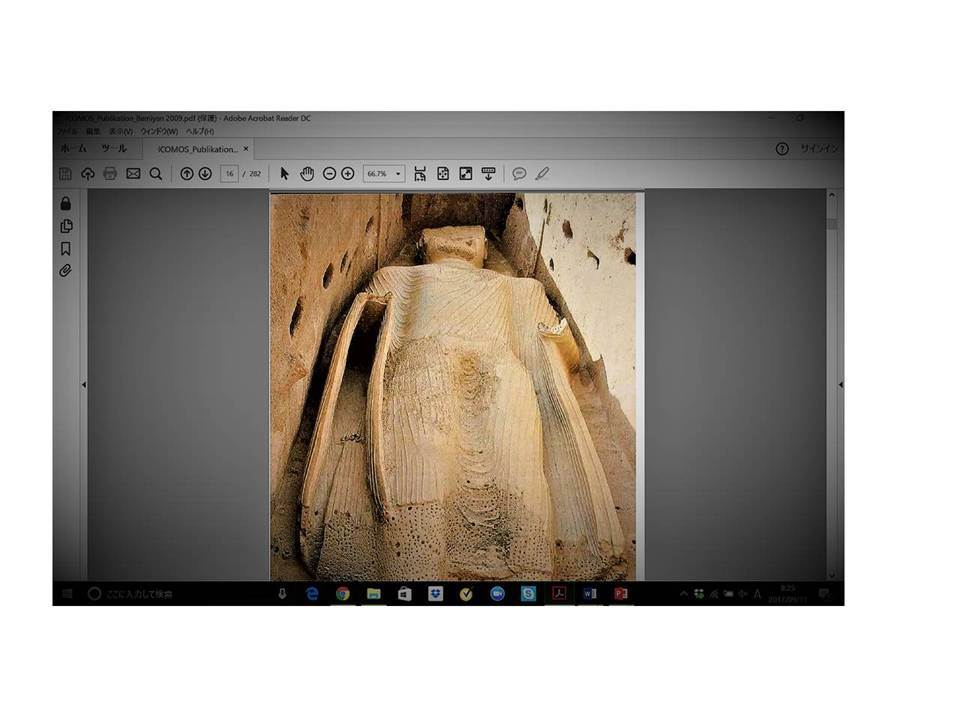Switch to Adobe Acrobat Reader on the taskbar
The height and width of the screenshot is (720, 960).
pos(559,594)
